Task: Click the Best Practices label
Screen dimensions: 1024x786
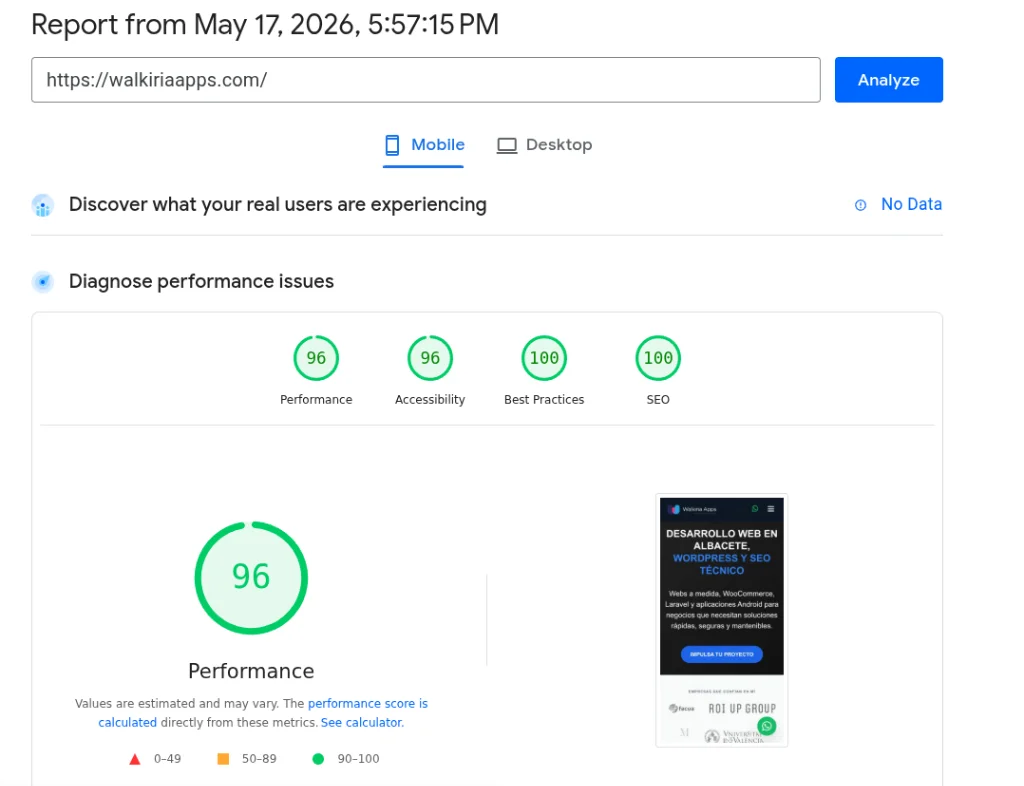Action: [544, 400]
